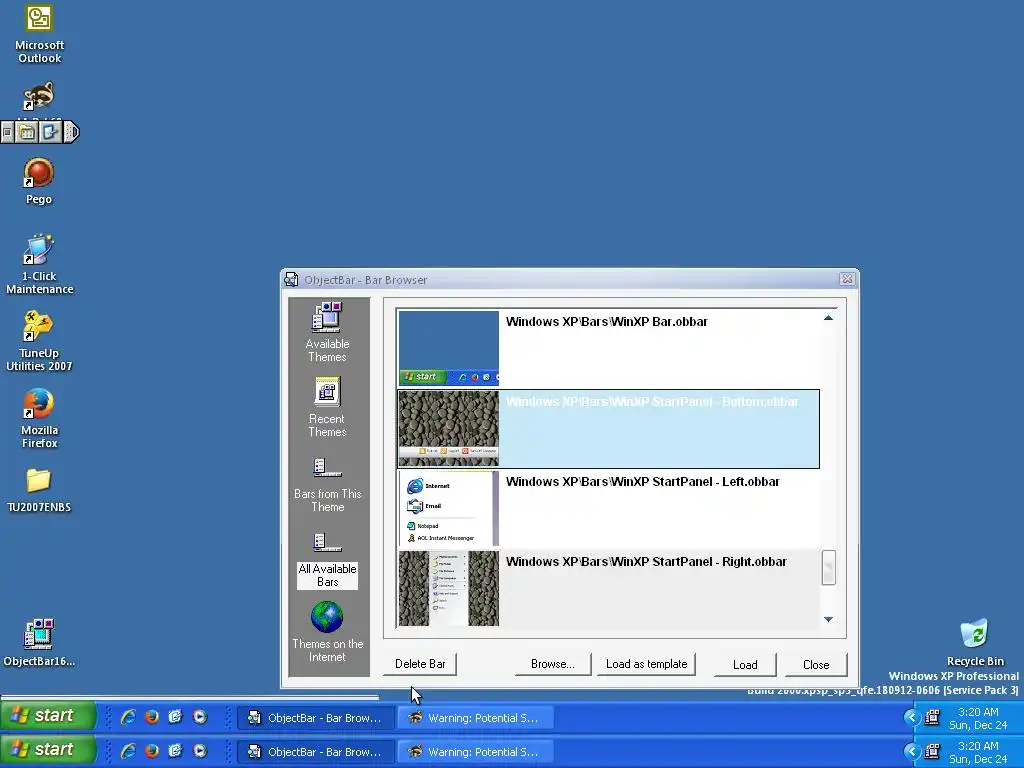Expand hidden tray icons on upper taskbar
The image size is (1024, 768).
(x=912, y=717)
